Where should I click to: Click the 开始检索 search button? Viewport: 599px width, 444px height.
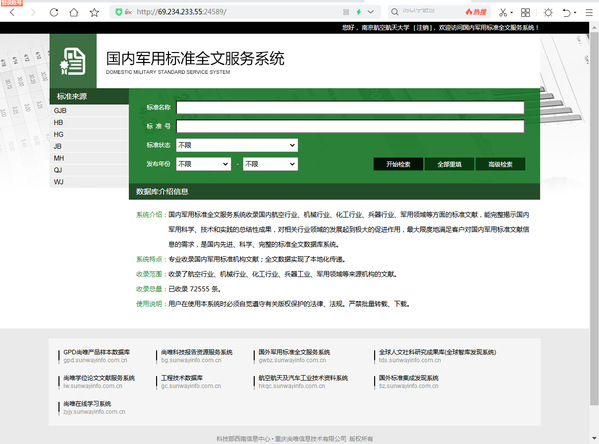coord(398,164)
